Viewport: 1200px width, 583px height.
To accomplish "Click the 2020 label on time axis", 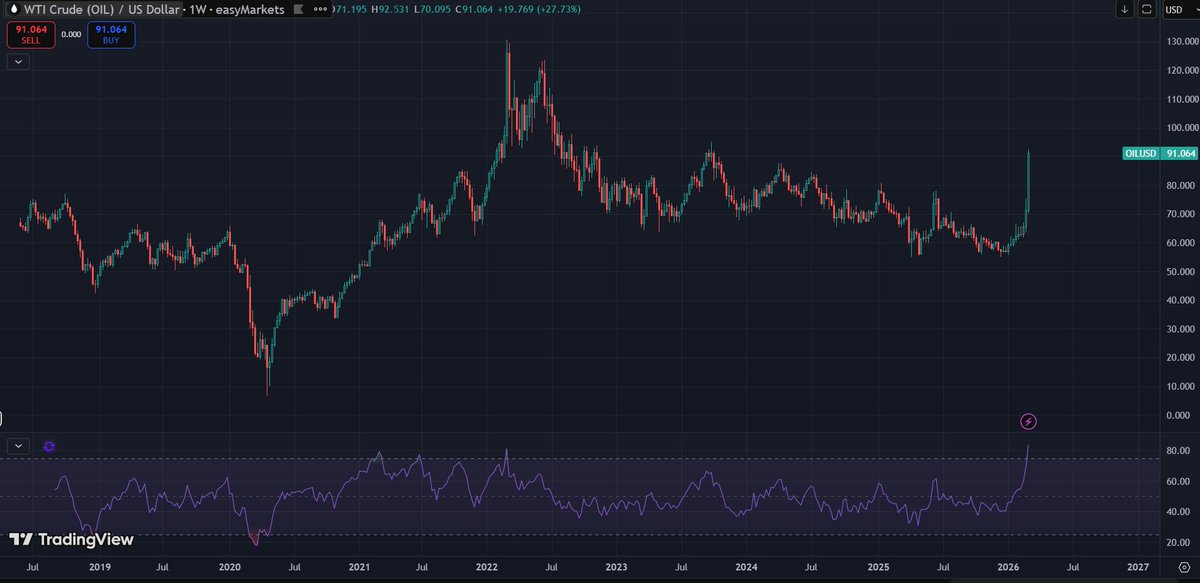I will (x=230, y=566).
